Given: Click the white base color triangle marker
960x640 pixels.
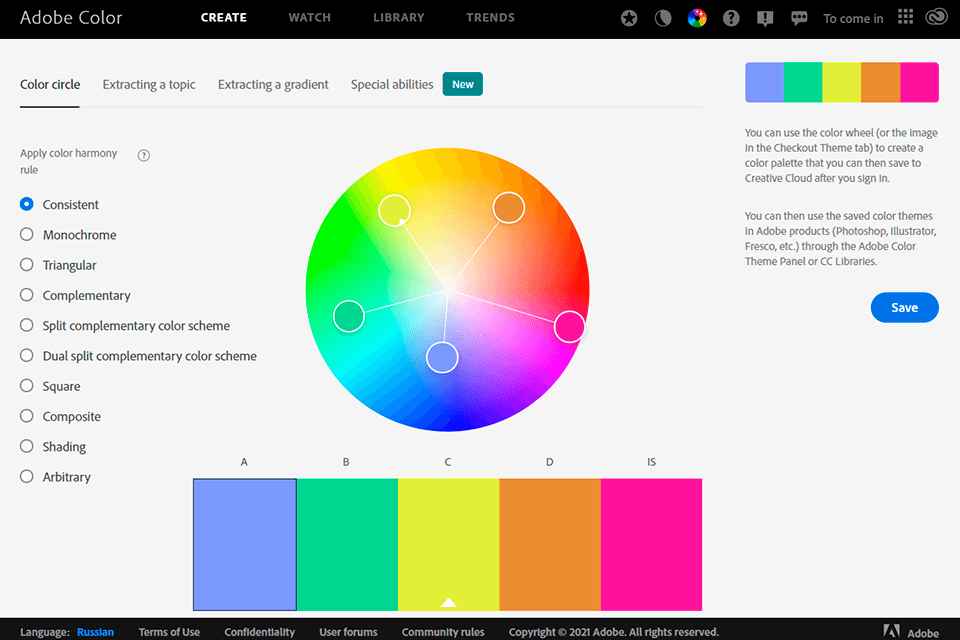Looking at the screenshot, I should coord(449,603).
